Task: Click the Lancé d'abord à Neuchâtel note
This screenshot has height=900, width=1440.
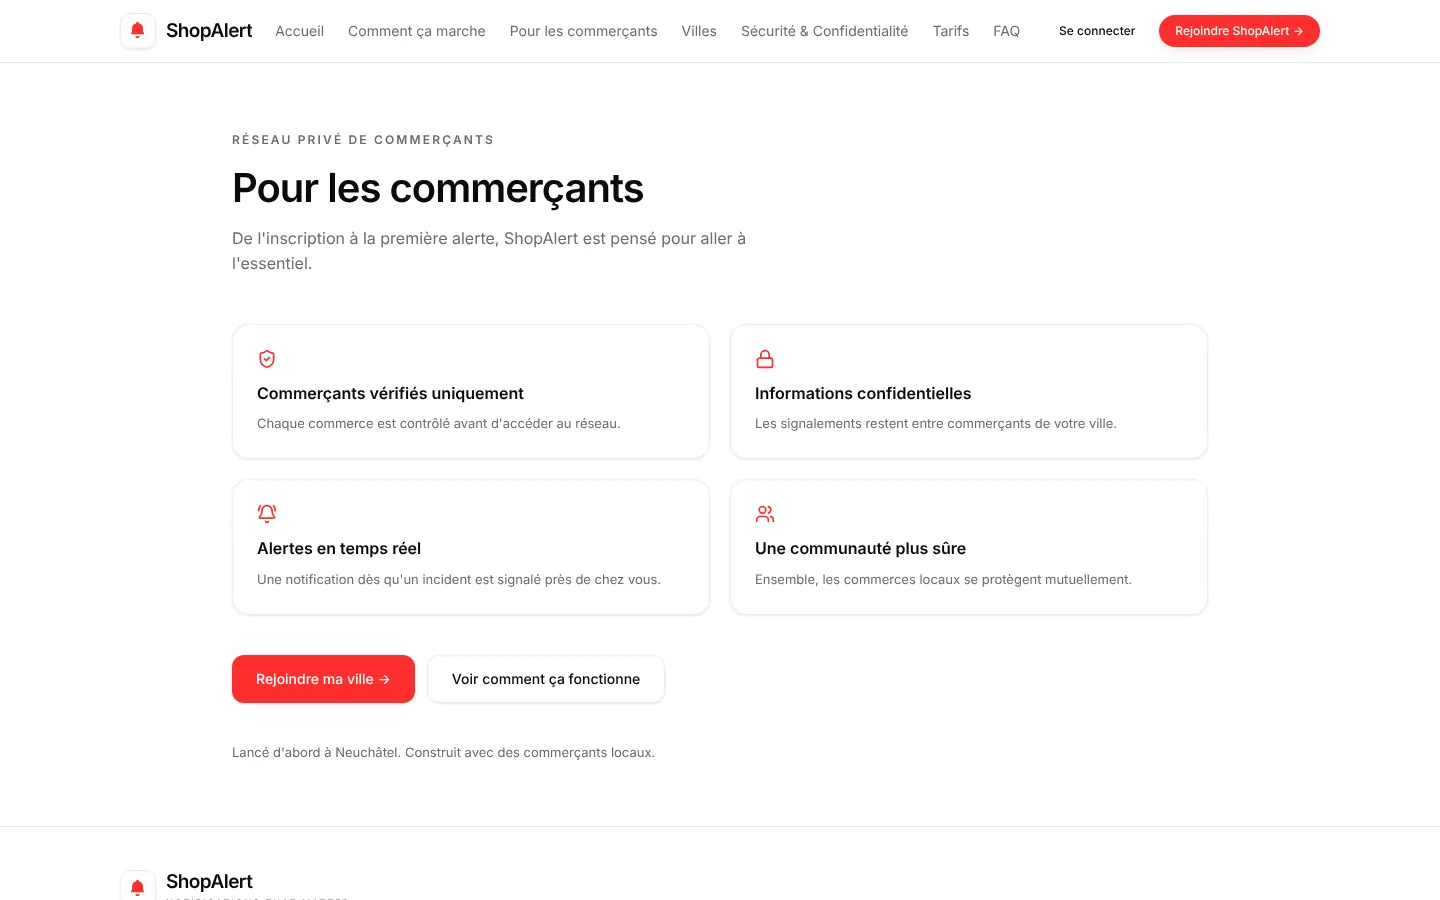Action: [443, 753]
